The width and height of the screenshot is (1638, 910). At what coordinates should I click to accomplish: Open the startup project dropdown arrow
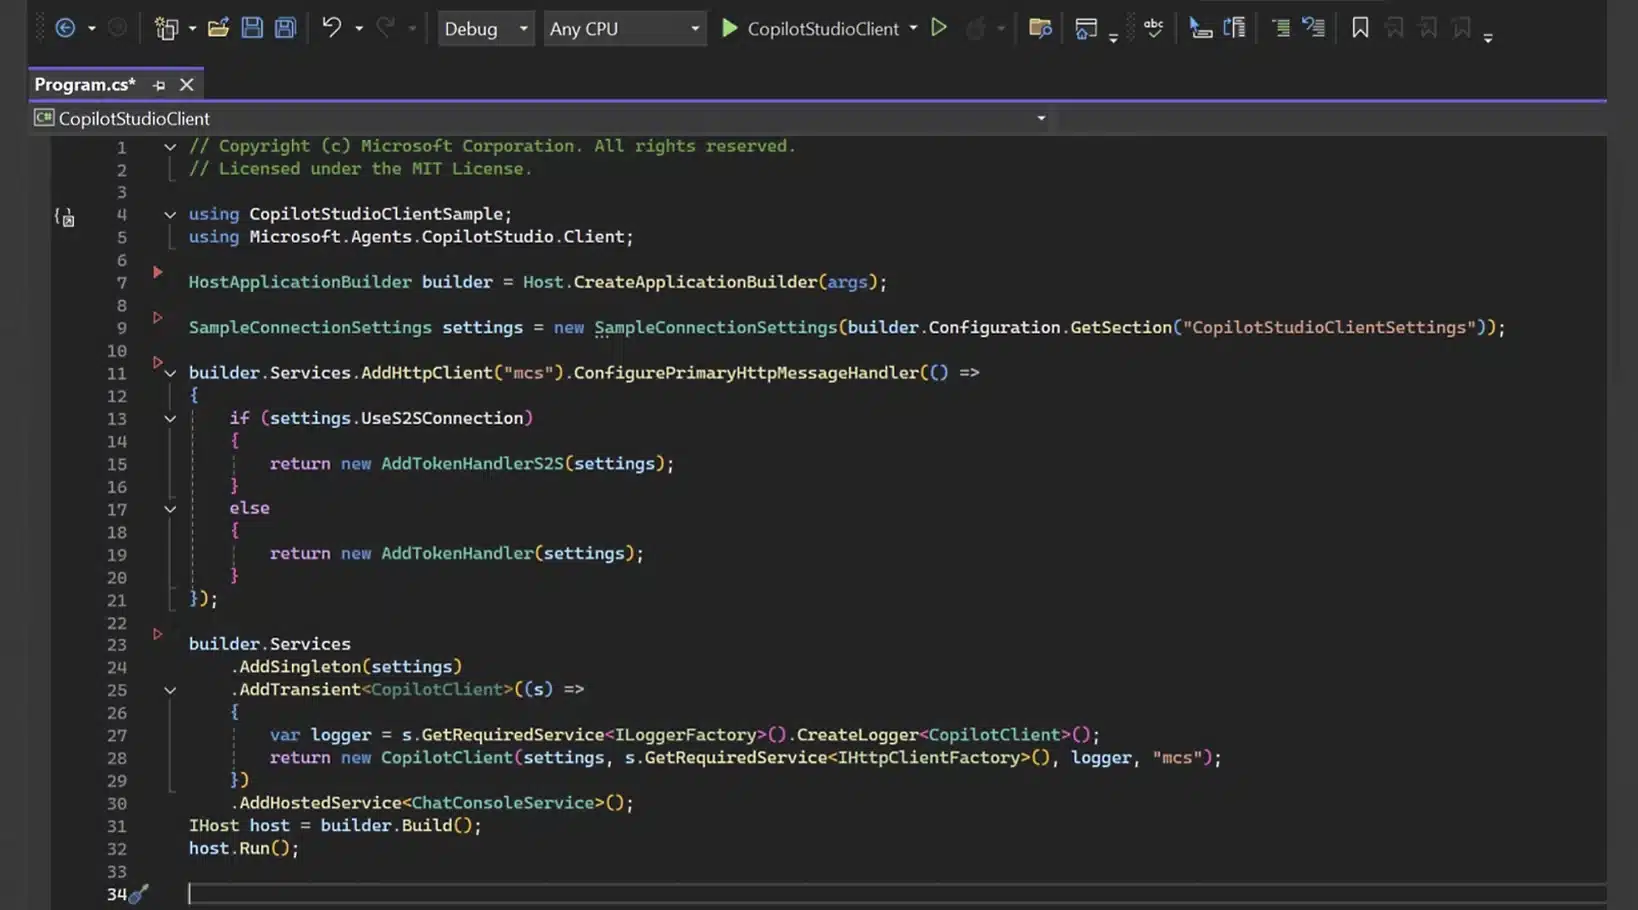(x=913, y=29)
